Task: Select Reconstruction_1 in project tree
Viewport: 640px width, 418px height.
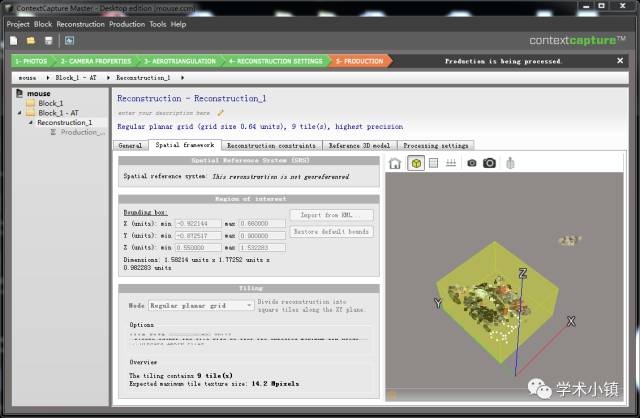Action: (x=64, y=122)
